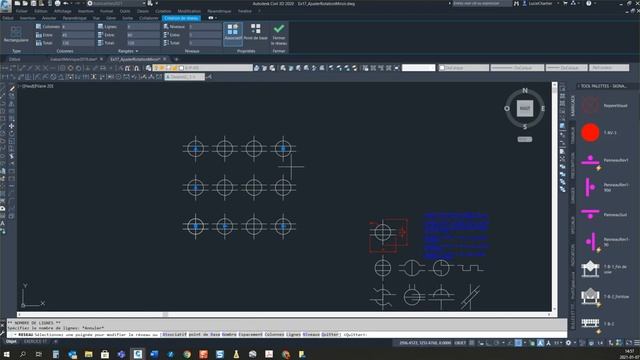Switch to the Objet model tab
The image size is (640, 360).
coord(11,342)
